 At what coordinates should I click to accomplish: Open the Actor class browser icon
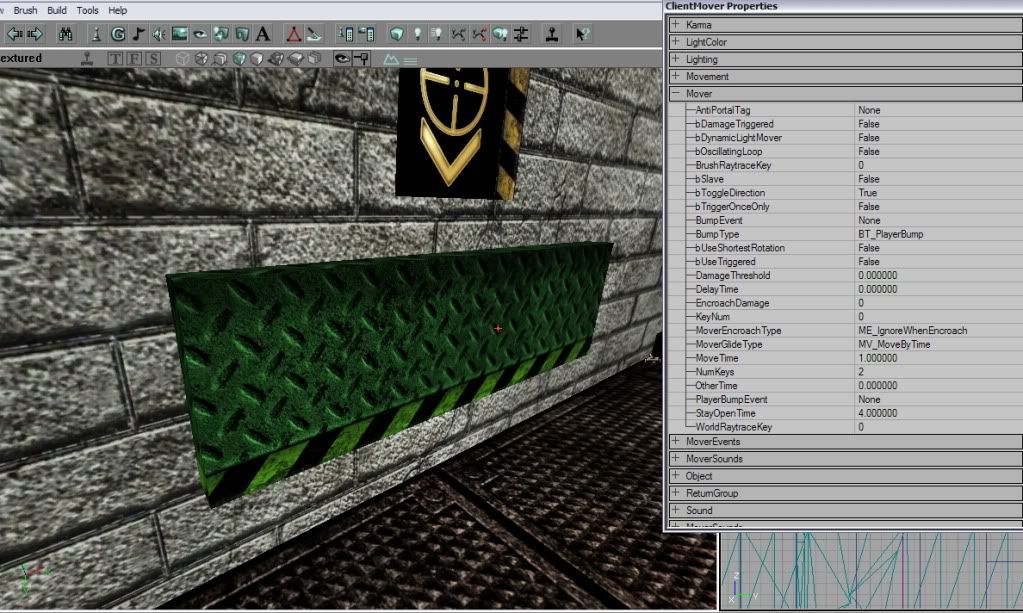point(96,34)
